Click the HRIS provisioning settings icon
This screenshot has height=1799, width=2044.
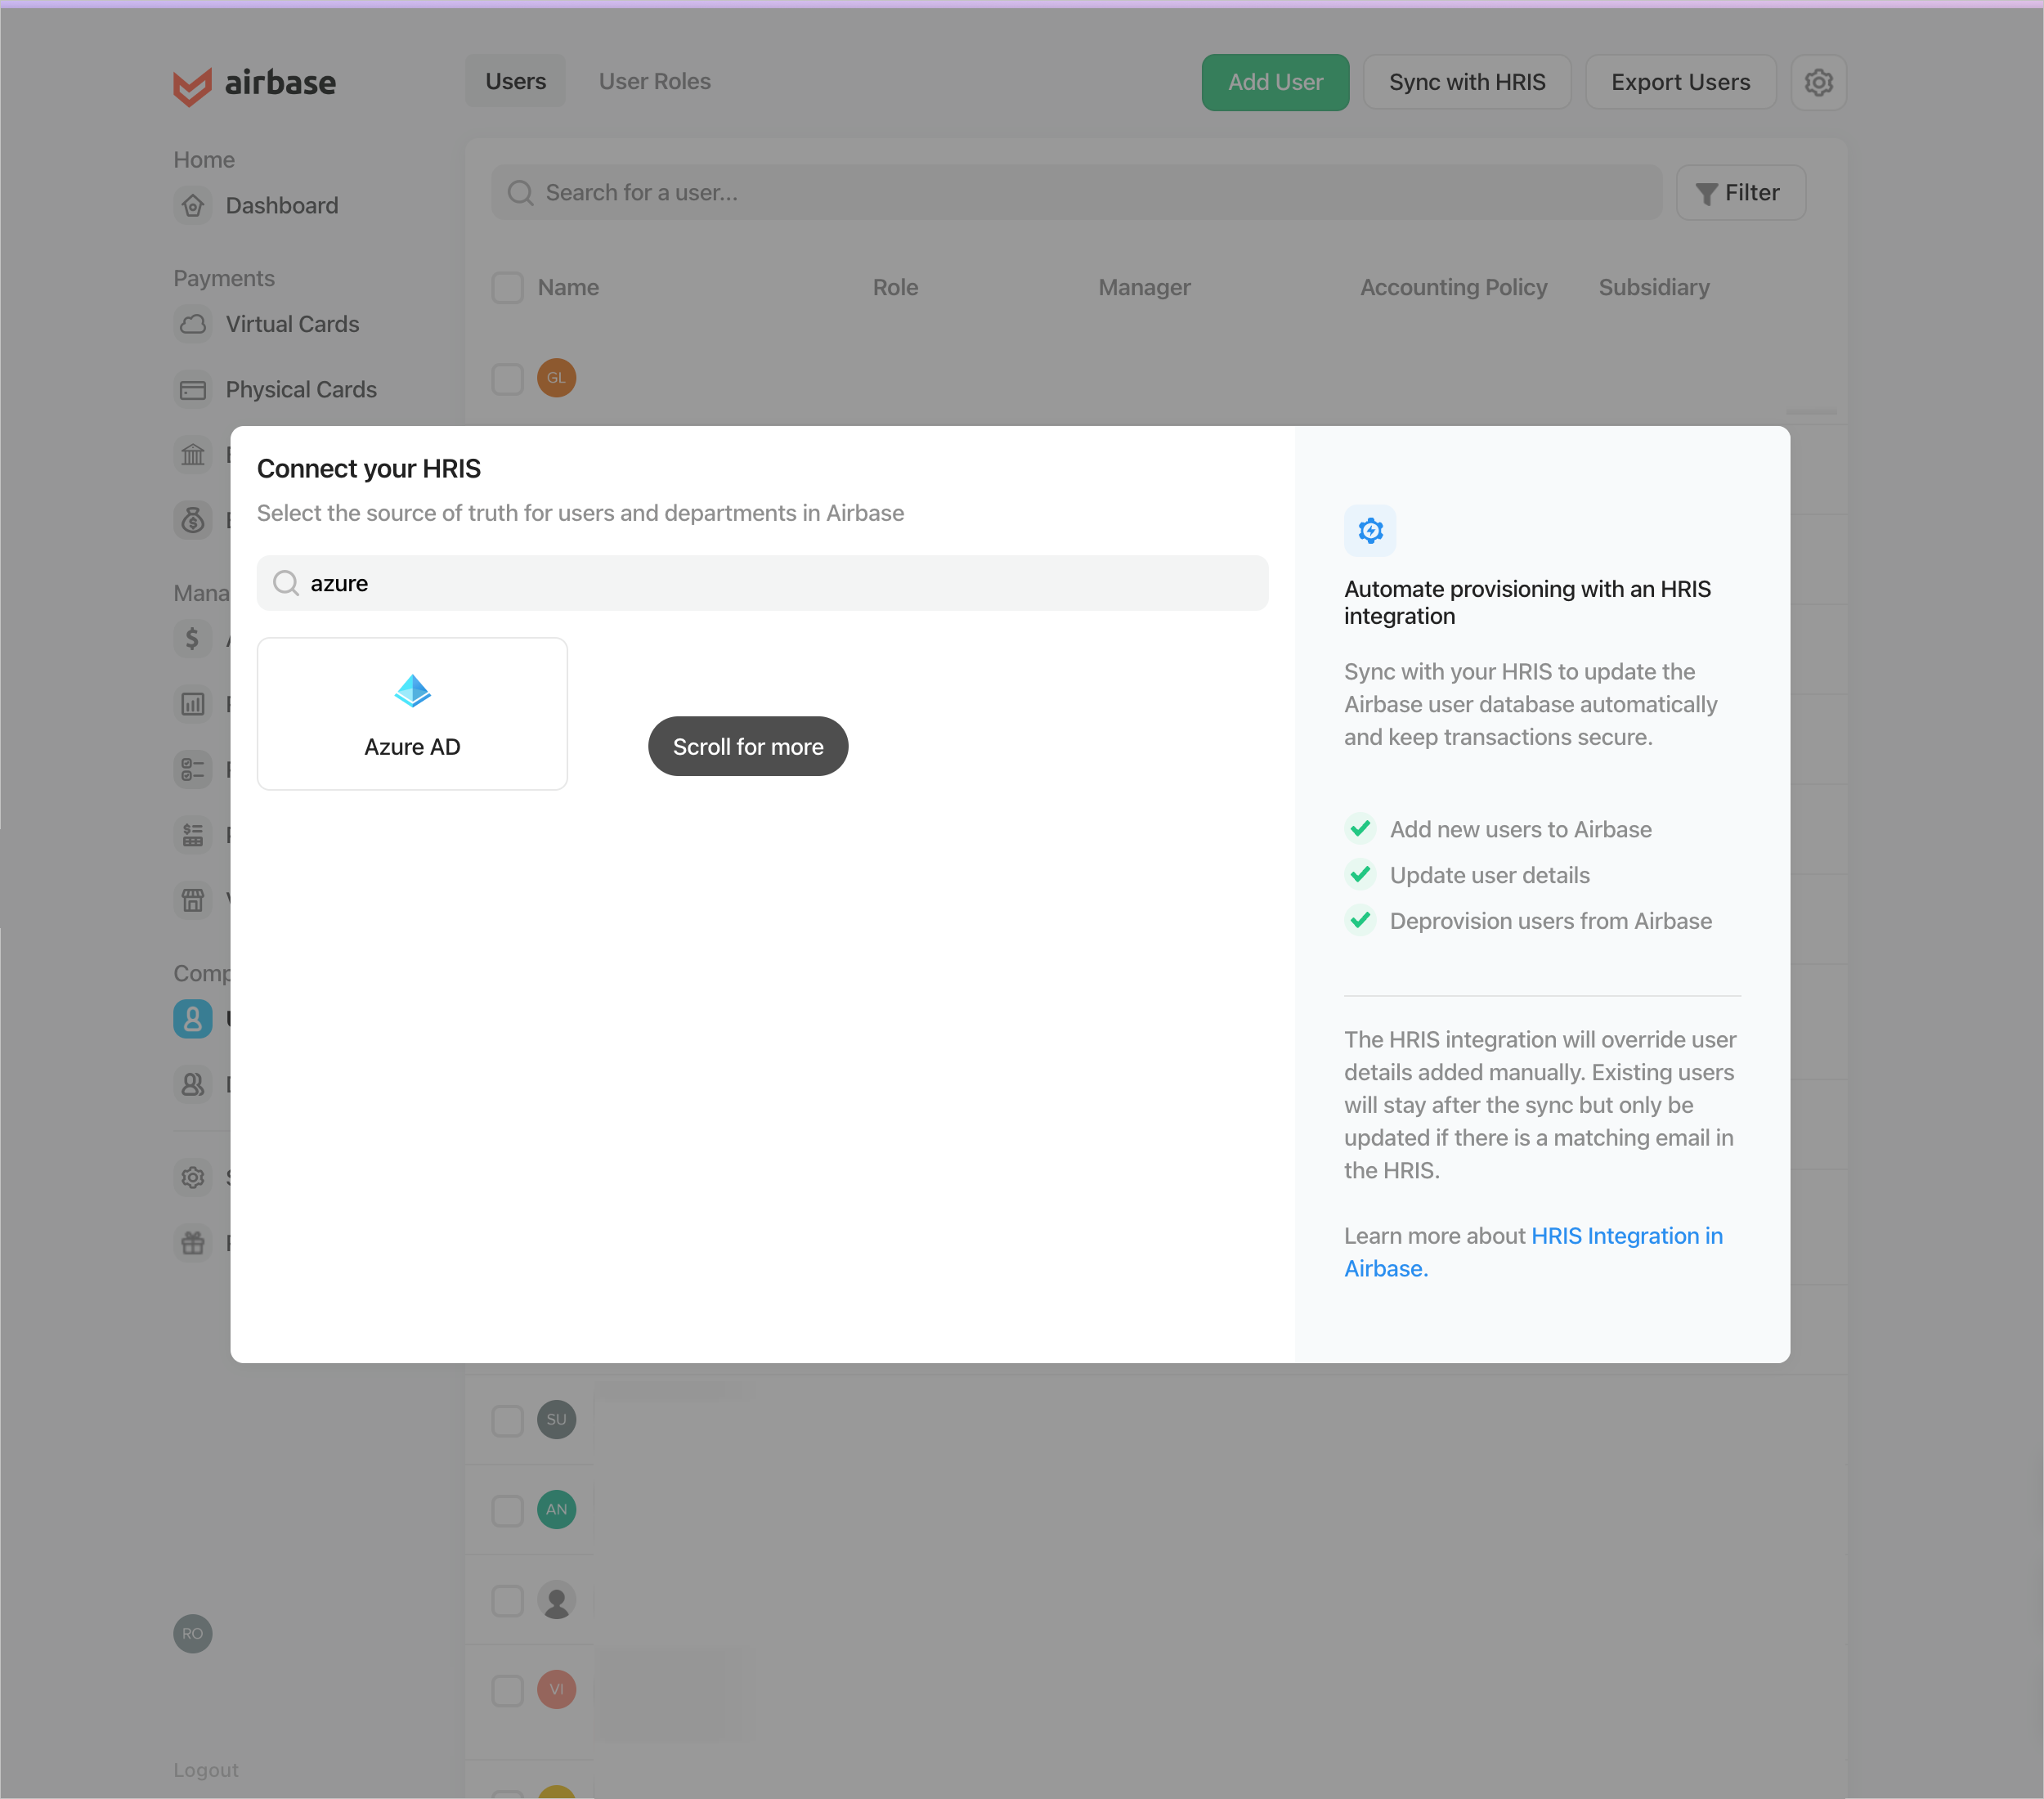(x=1371, y=530)
